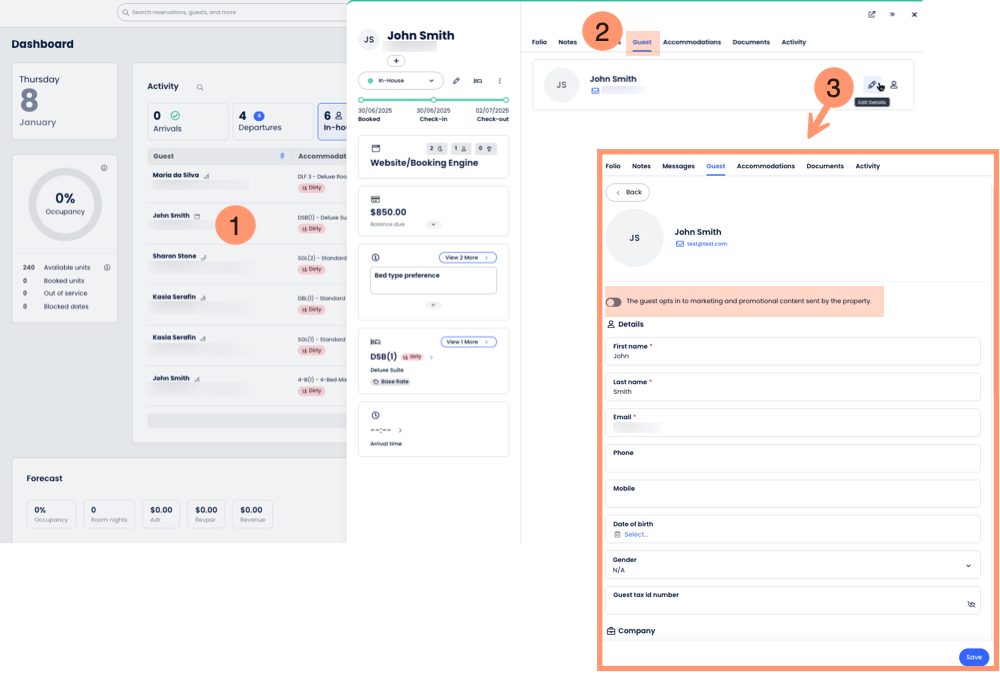Image resolution: width=1000 pixels, height=675 pixels.
Task: Reveal the Guest tax id number with the eye toggle
Action: (x=970, y=604)
